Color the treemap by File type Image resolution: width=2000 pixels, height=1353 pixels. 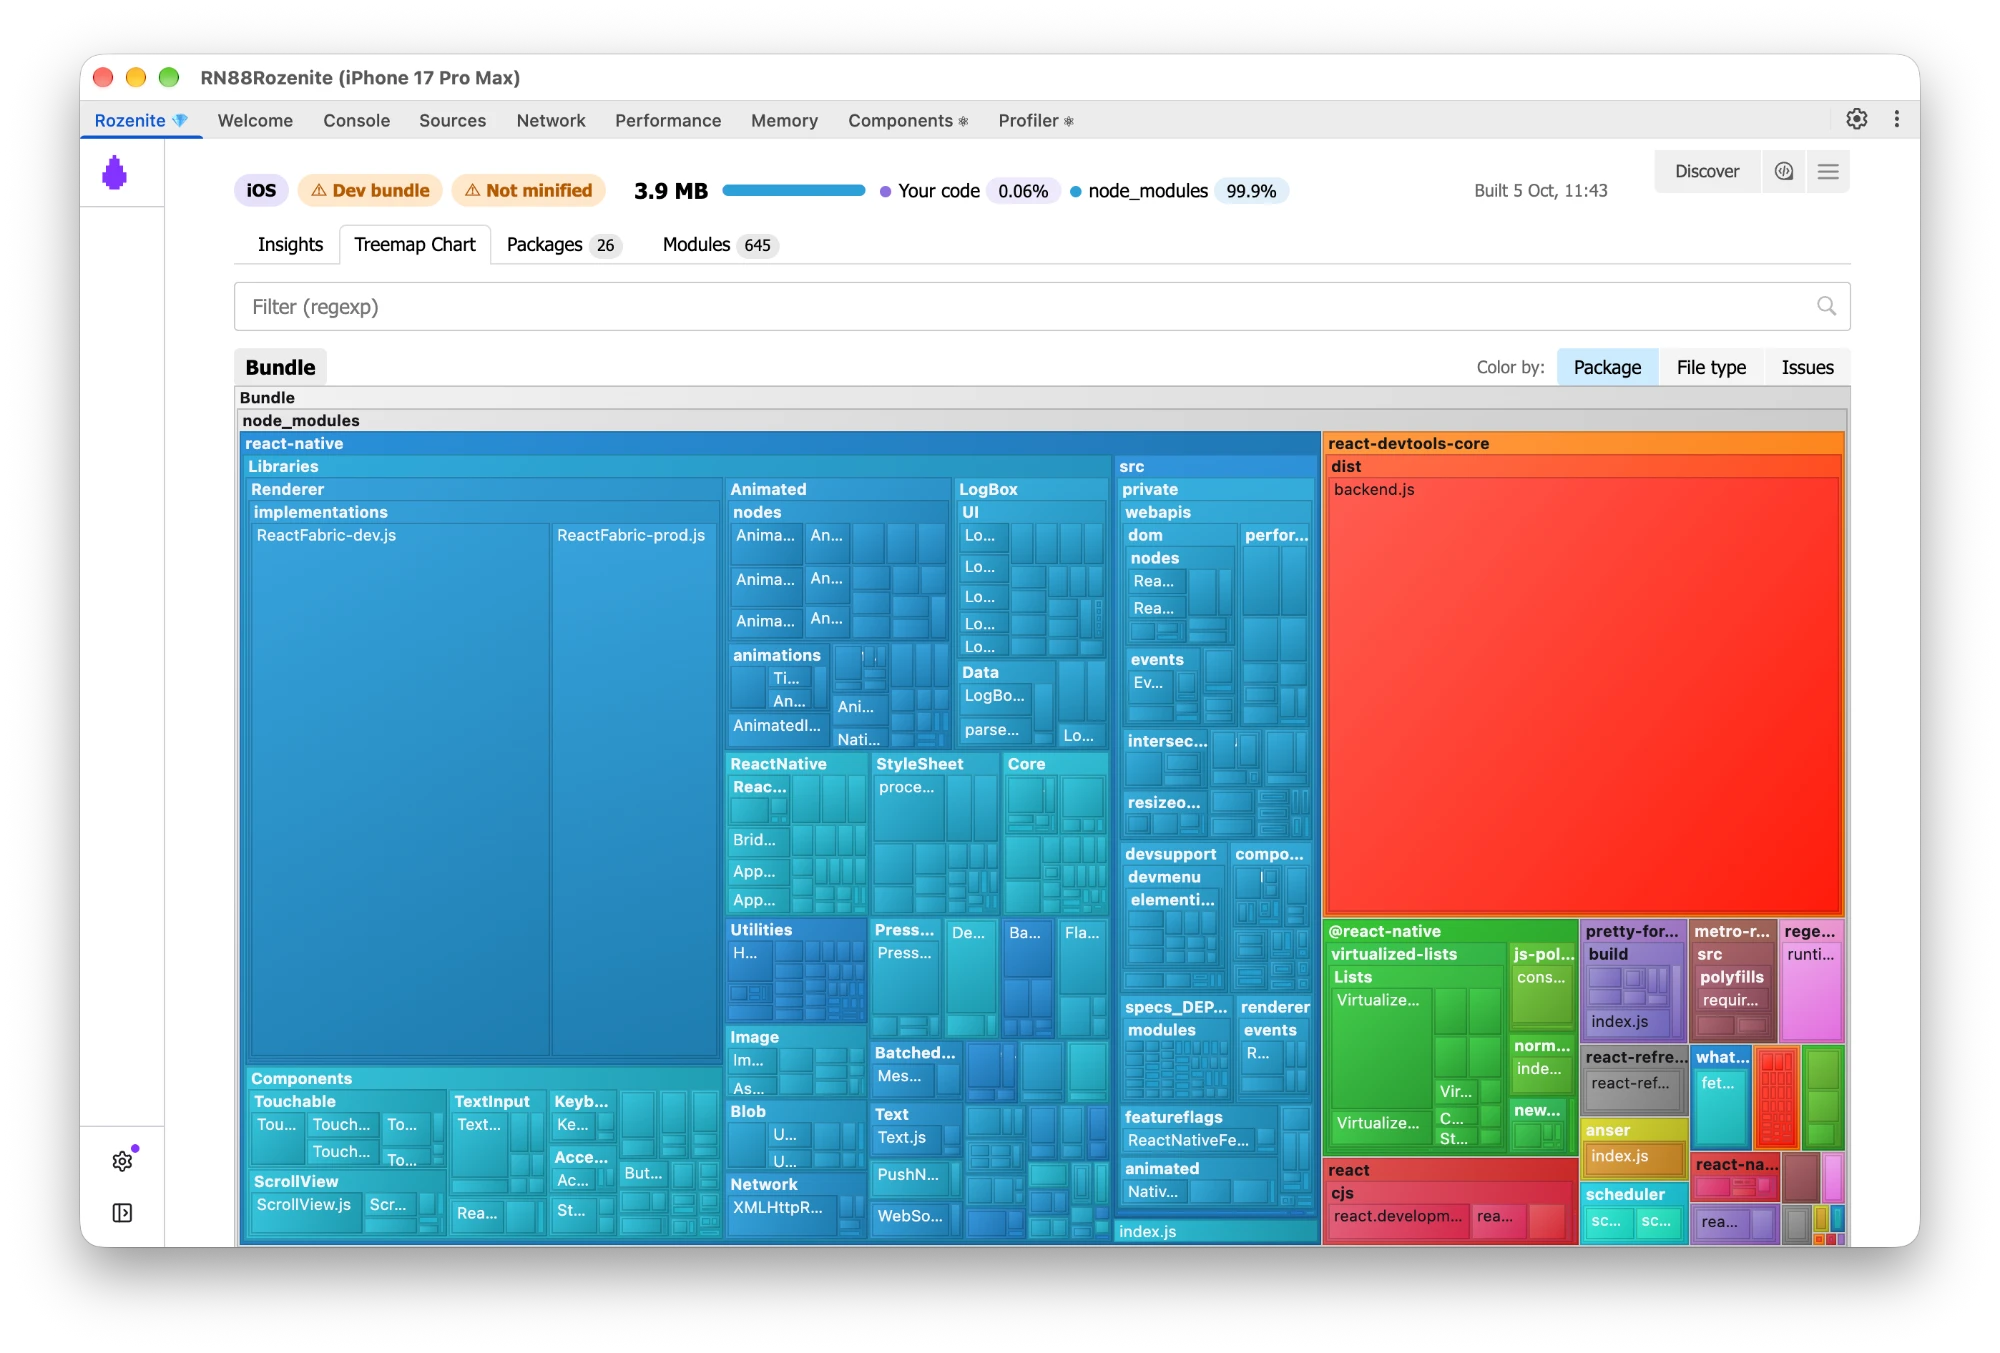tap(1711, 367)
